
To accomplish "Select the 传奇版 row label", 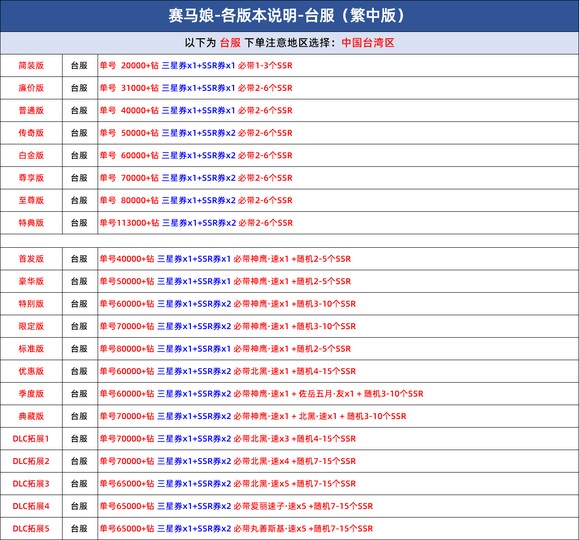I will [x=31, y=133].
